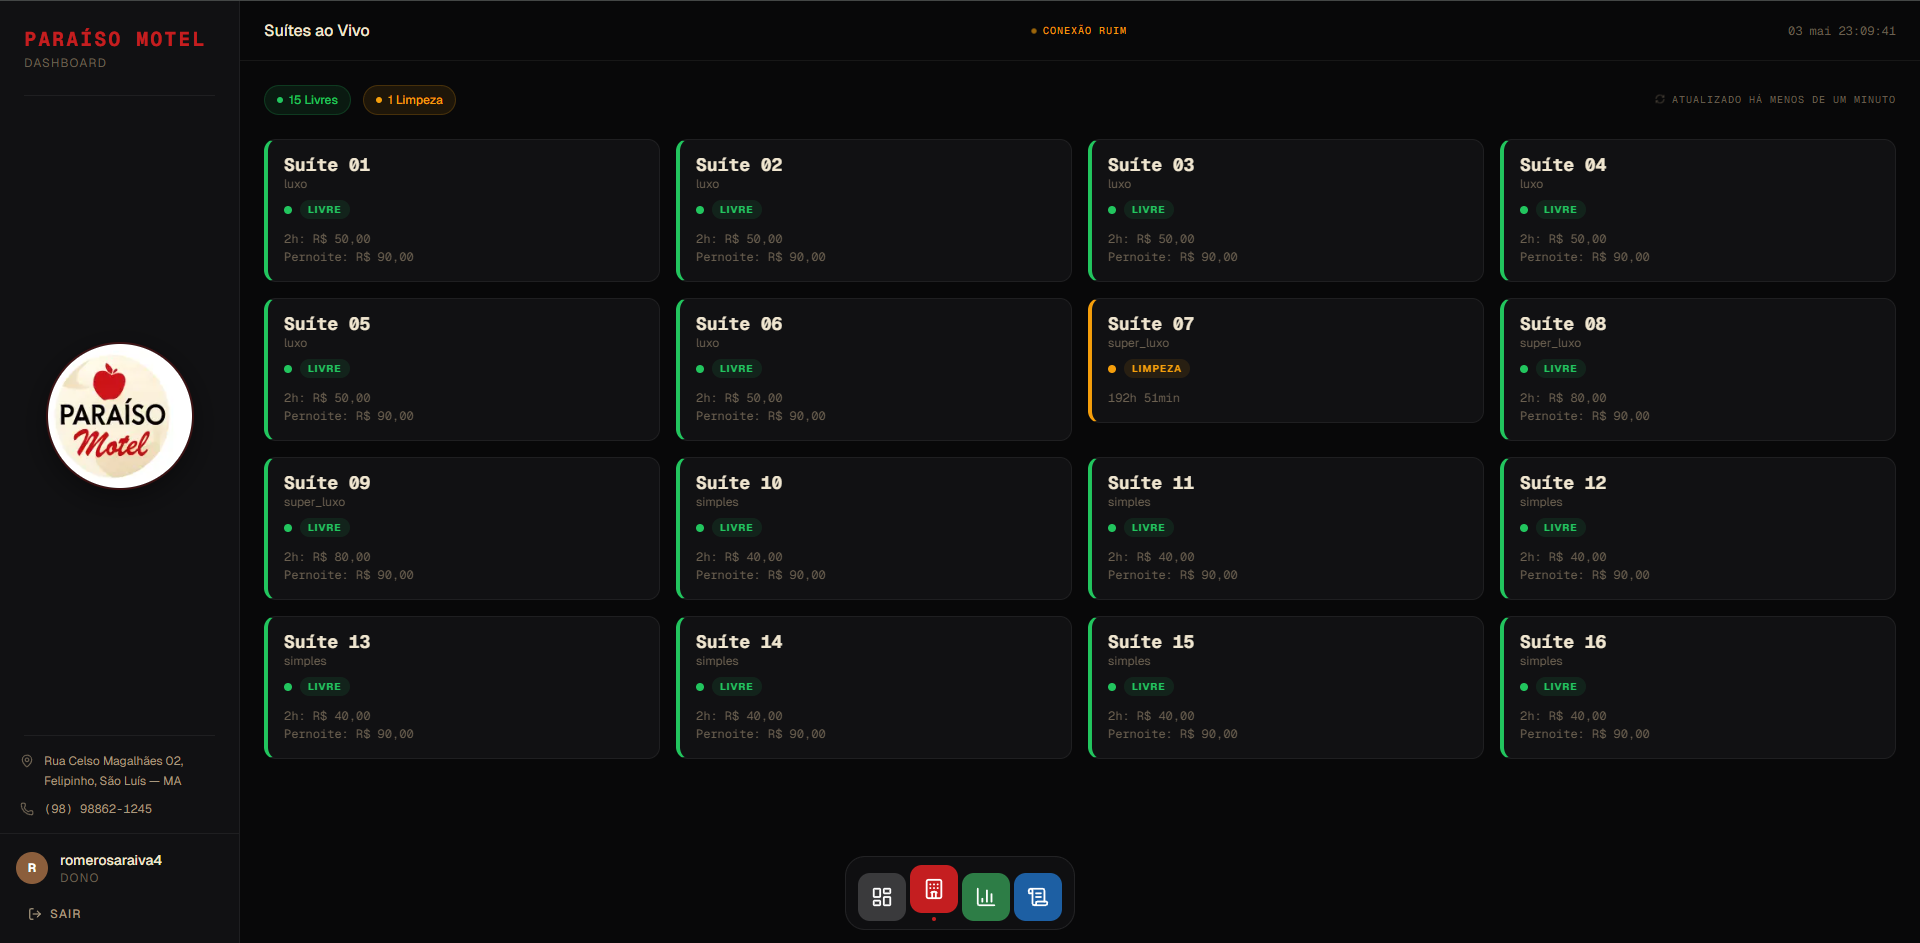Click Suíte 08 price 2h: R$ 80,00
This screenshot has width=1920, height=943.
tap(1563, 398)
